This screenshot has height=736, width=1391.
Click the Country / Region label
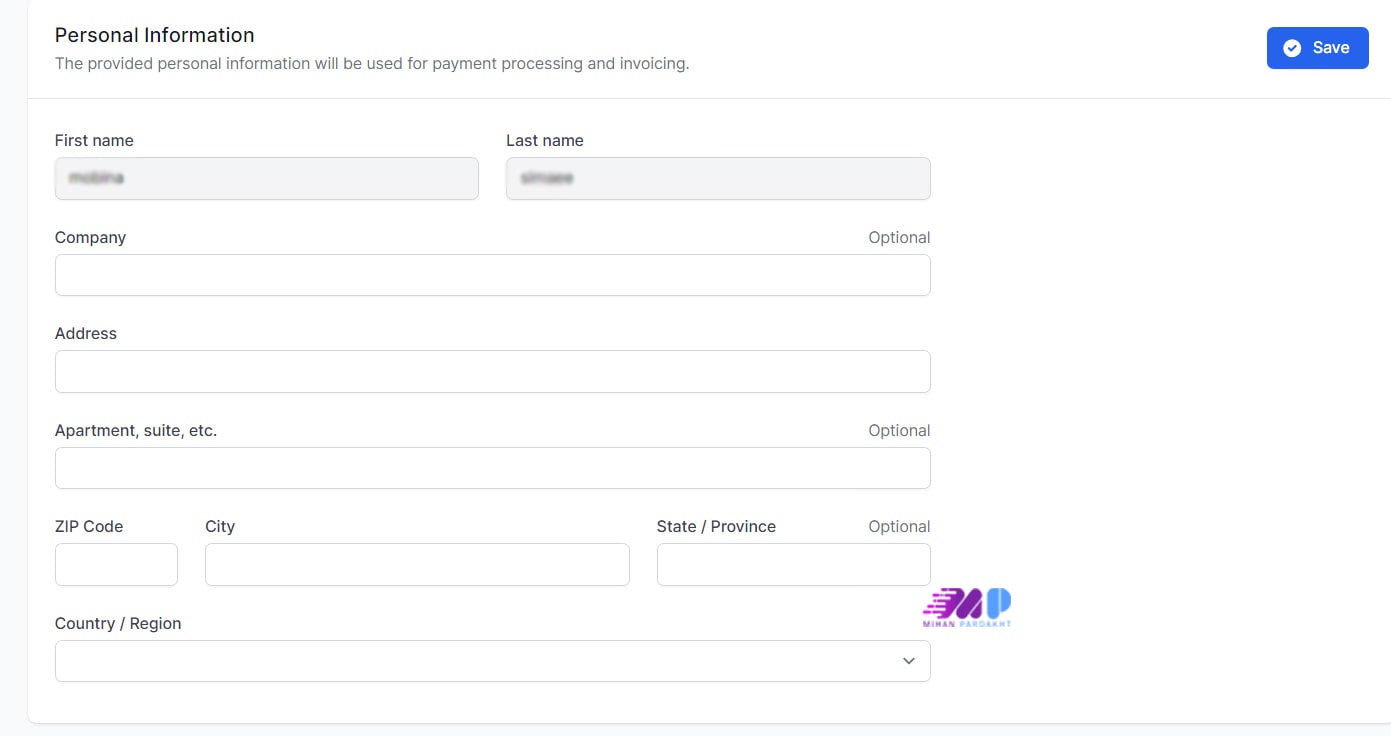(118, 623)
